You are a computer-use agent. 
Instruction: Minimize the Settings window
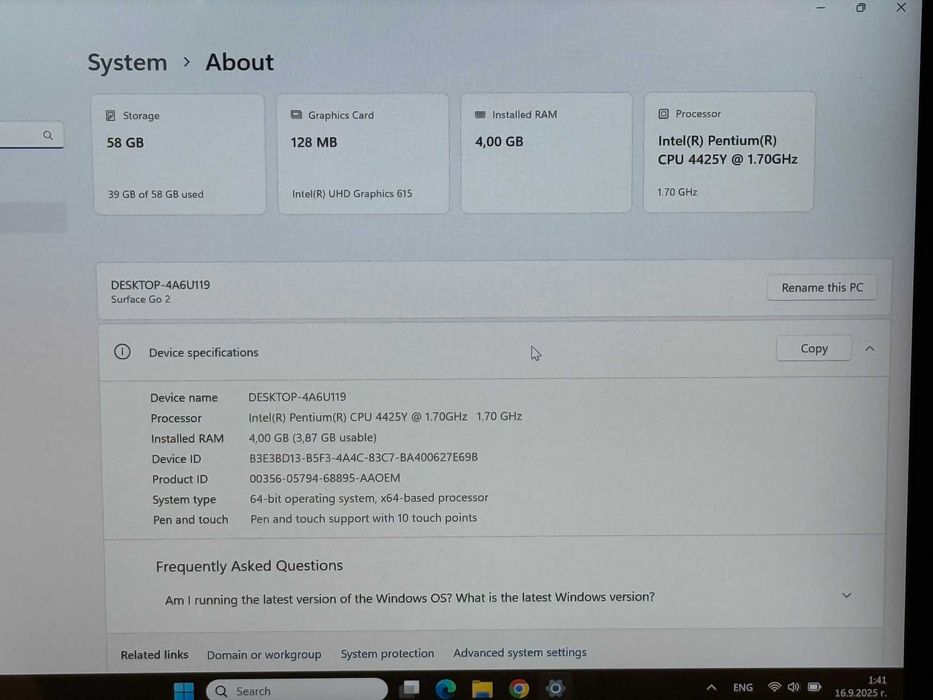[x=821, y=8]
